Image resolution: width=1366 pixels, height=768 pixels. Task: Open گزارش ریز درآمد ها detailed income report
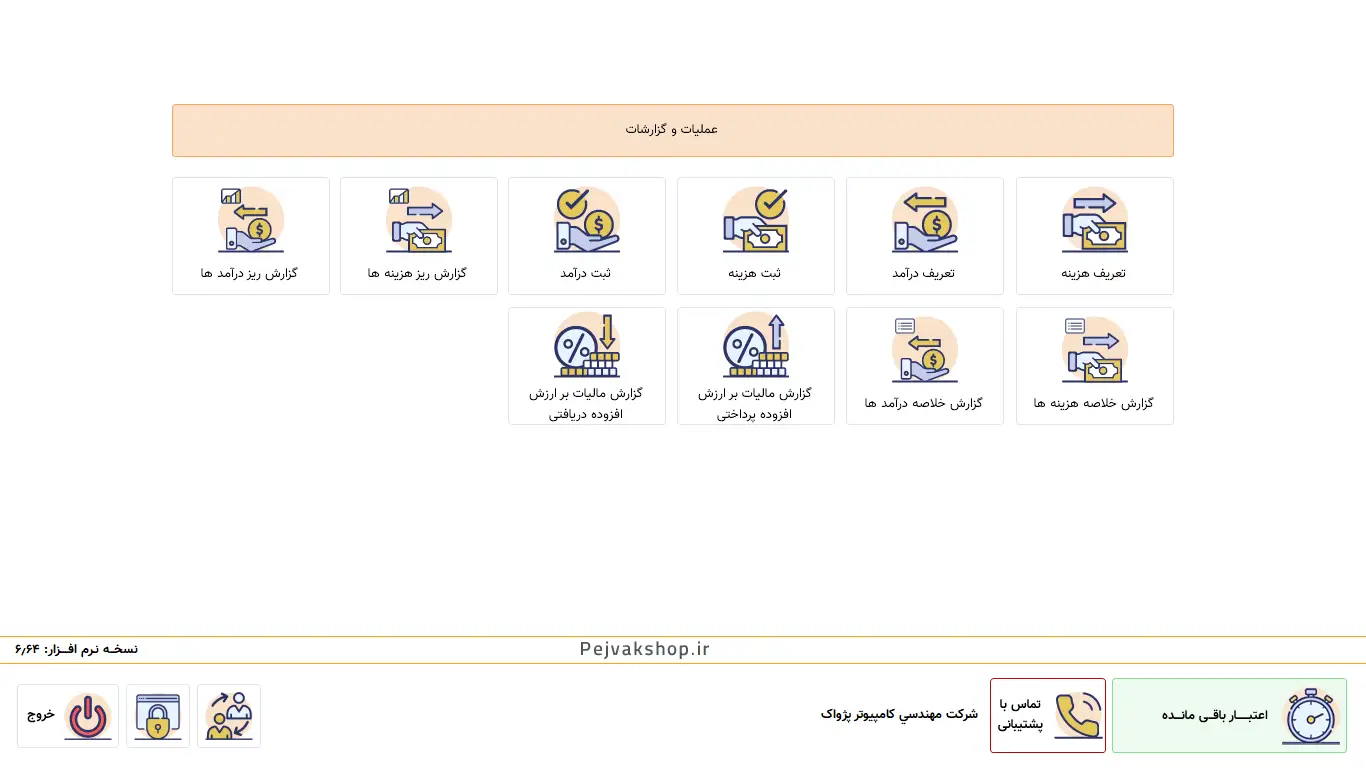[x=250, y=236]
